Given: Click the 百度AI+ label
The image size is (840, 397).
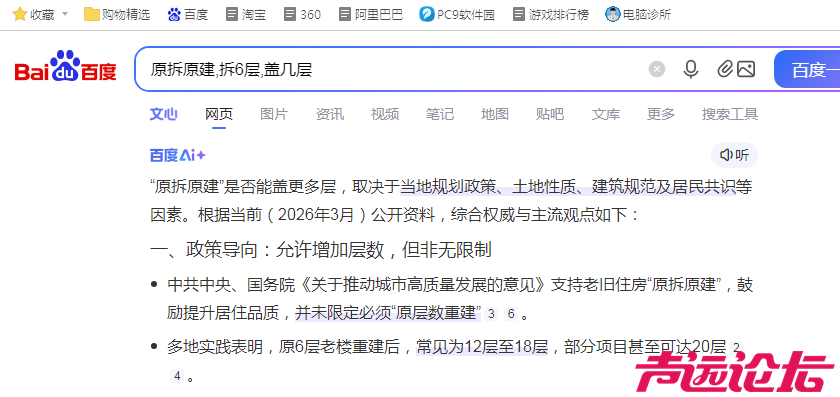Looking at the screenshot, I should (177, 155).
